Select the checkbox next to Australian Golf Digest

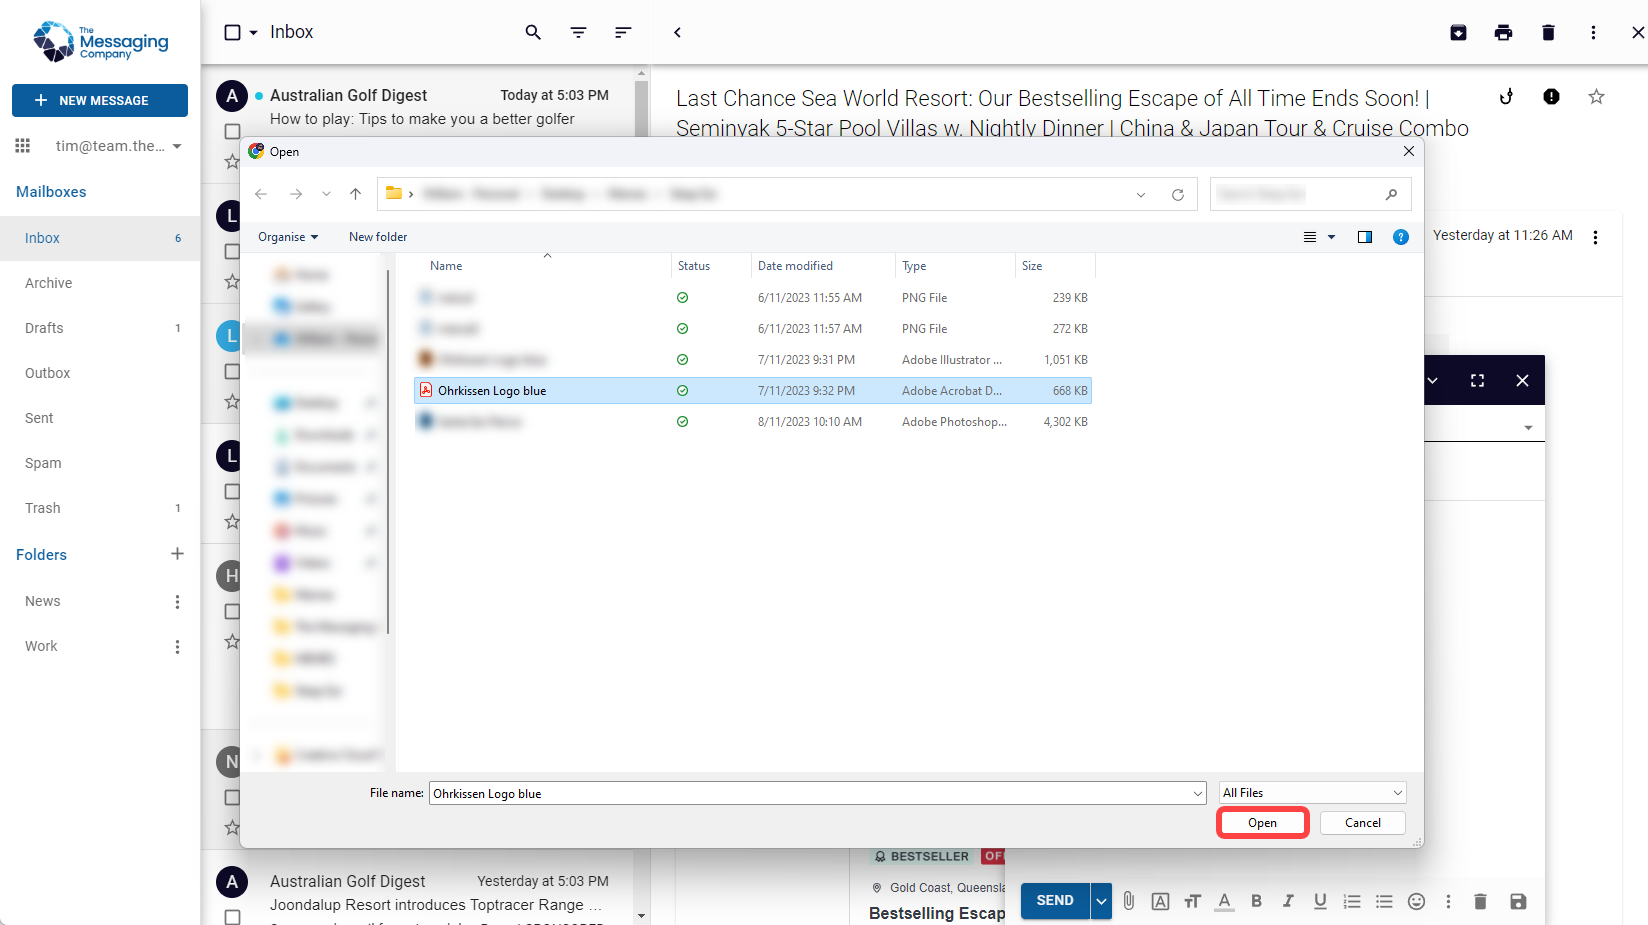point(232,130)
